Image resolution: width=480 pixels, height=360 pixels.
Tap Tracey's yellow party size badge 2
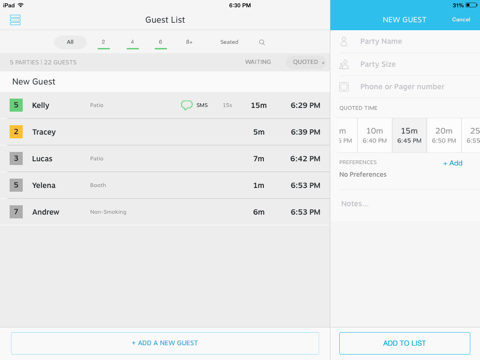point(16,132)
